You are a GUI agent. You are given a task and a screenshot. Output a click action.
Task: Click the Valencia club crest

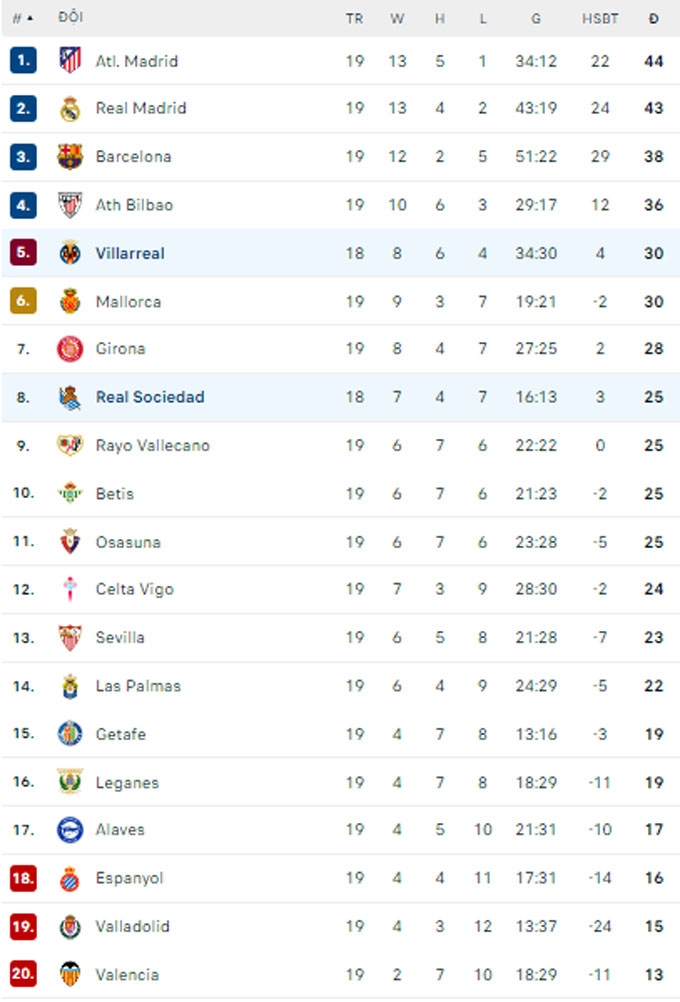(69, 974)
